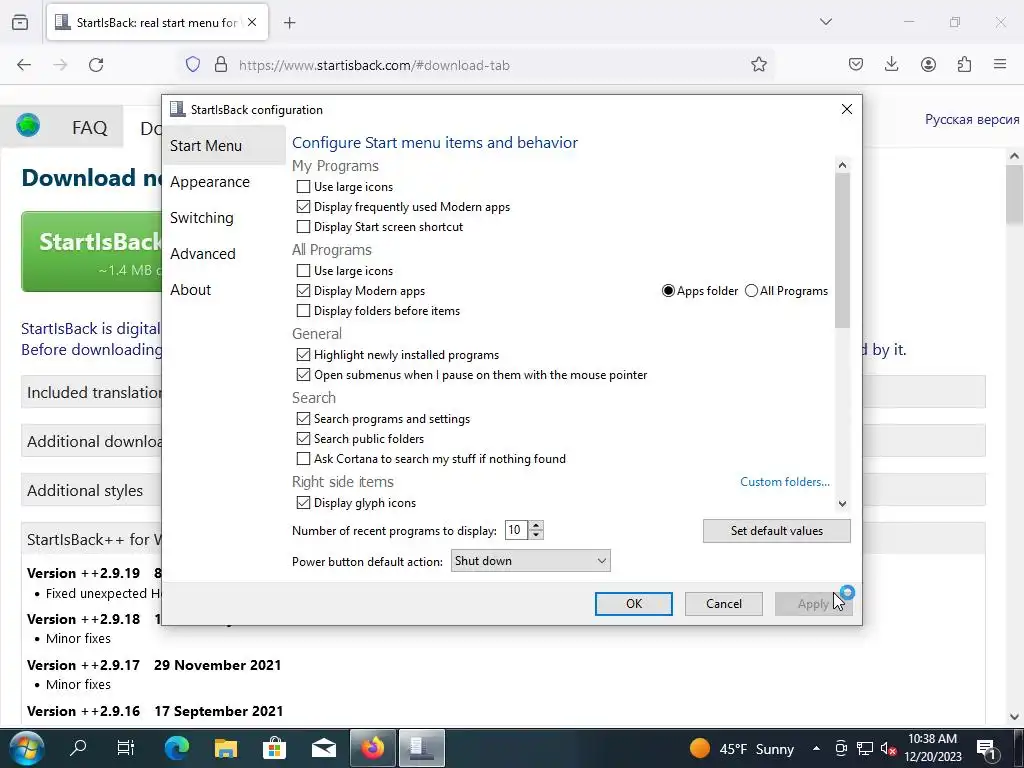
Task: Enable Use large icons under My Programs
Action: click(303, 187)
